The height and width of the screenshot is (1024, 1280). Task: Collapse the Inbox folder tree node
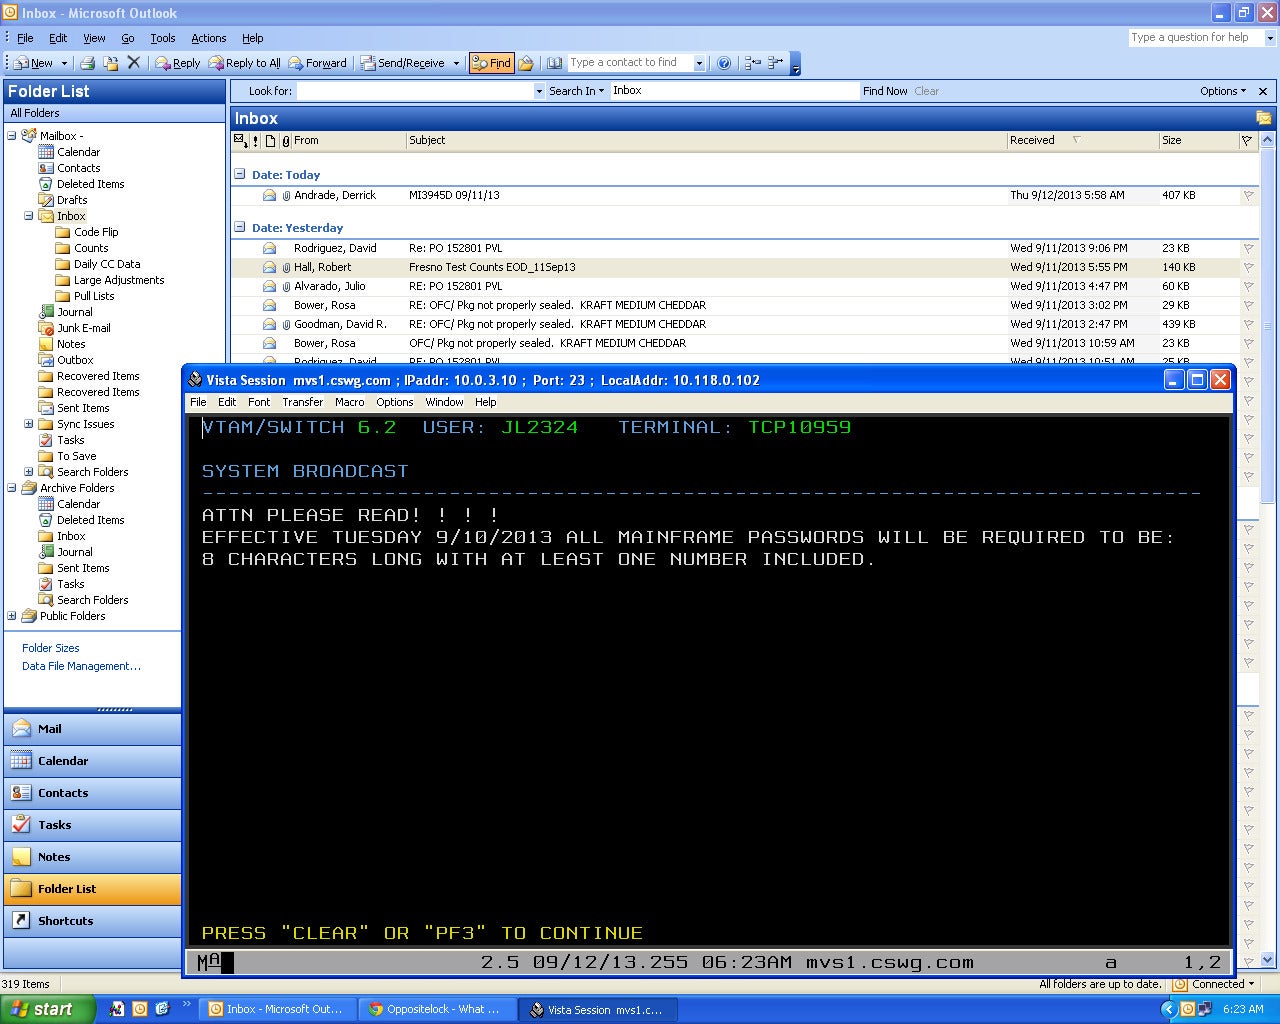tap(29, 216)
